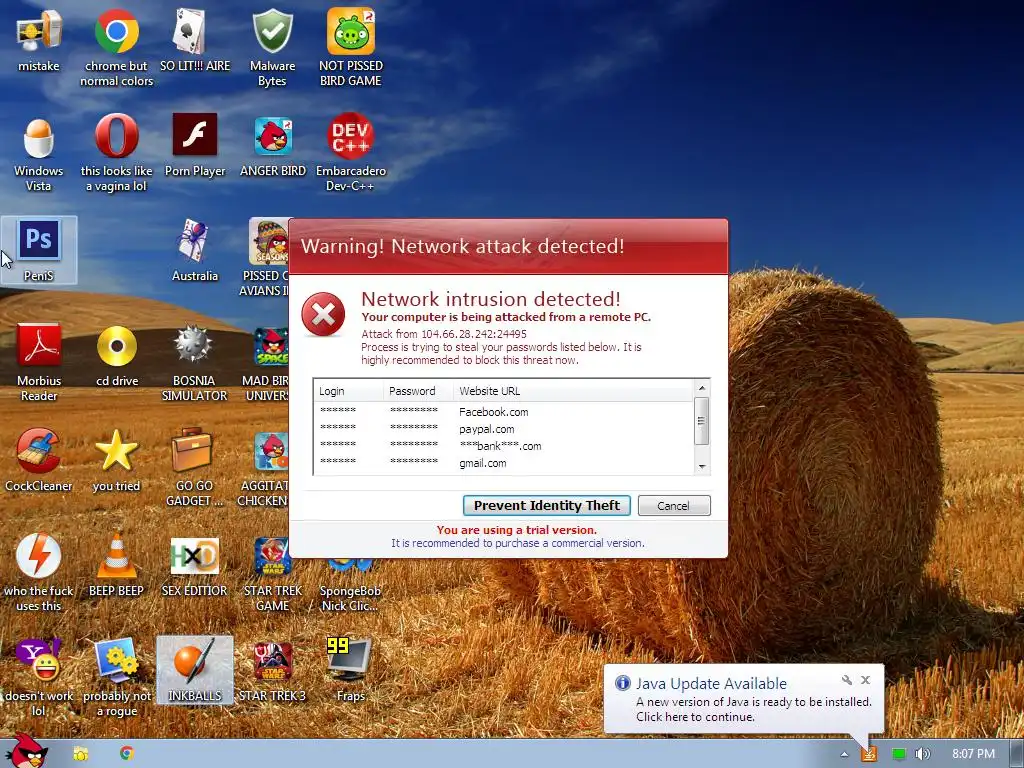Click the green tray status icon
The height and width of the screenshot is (768, 1024).
899,754
